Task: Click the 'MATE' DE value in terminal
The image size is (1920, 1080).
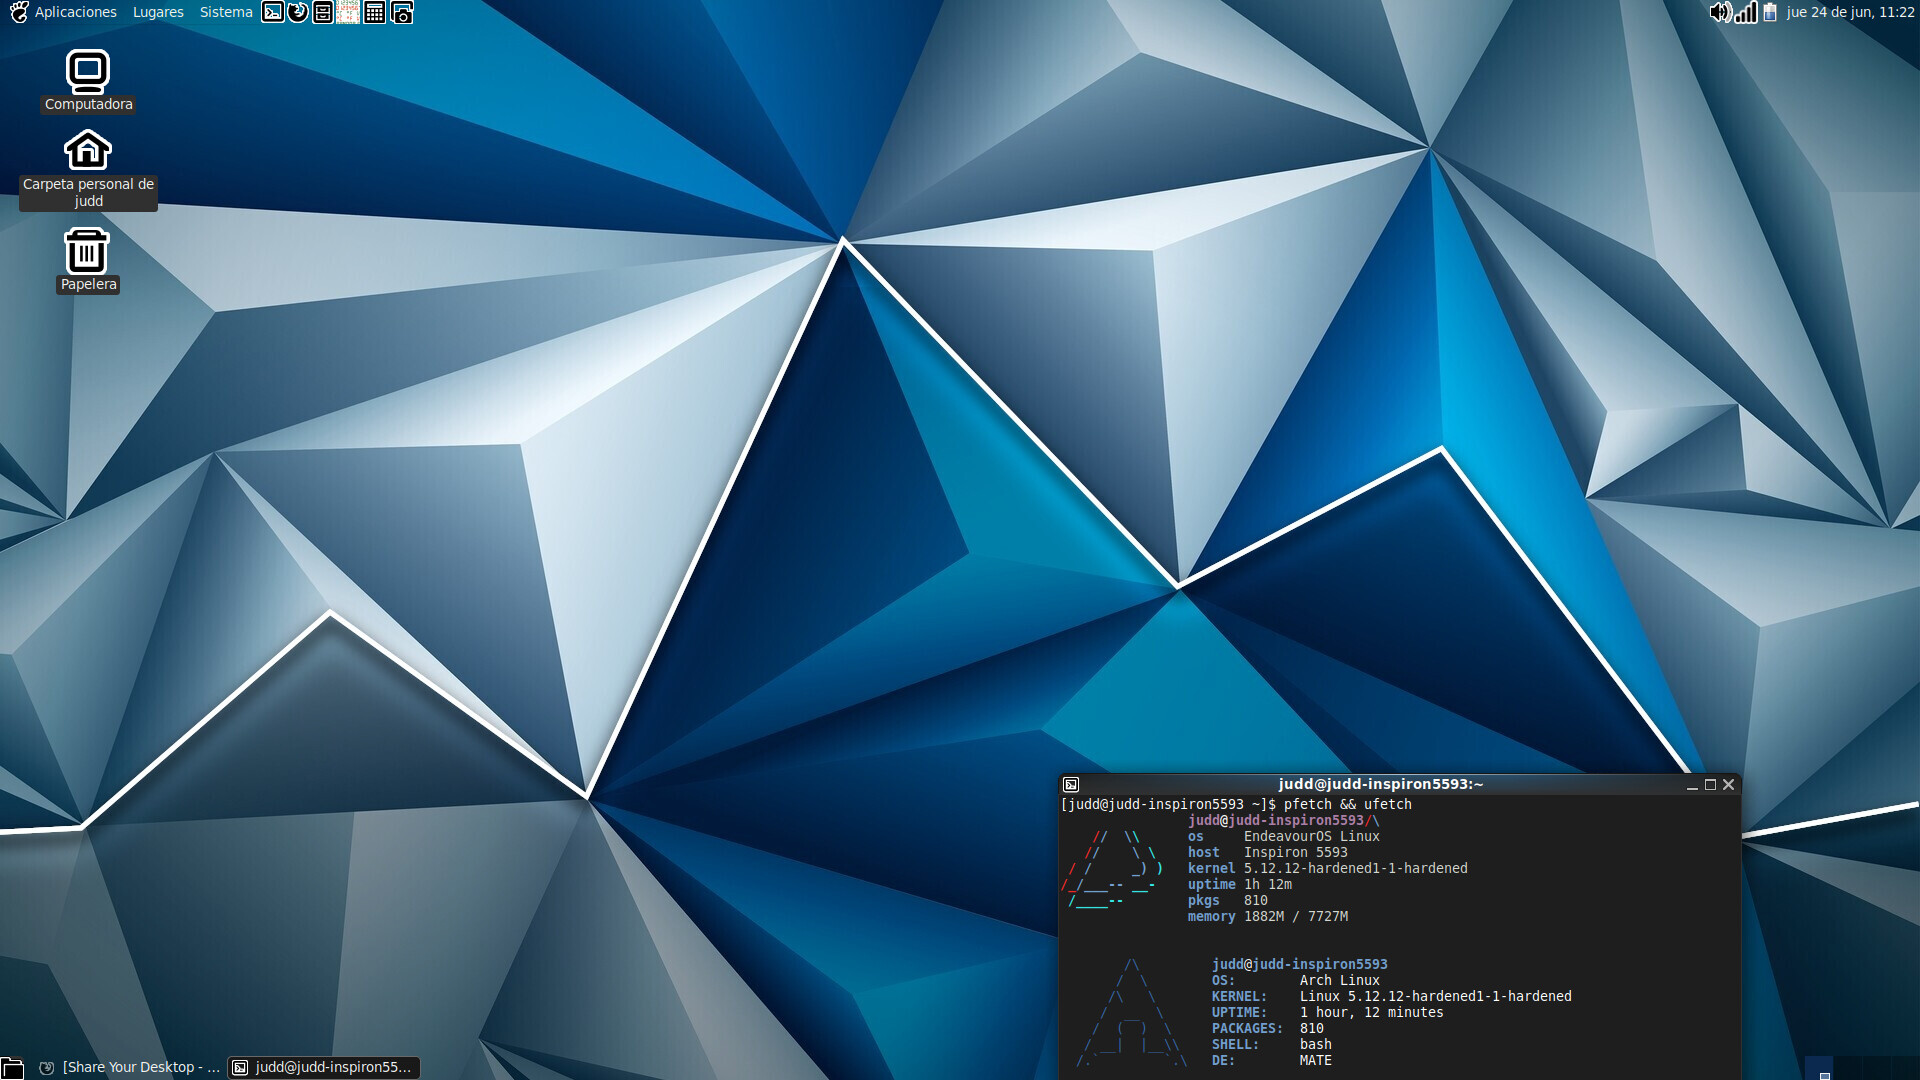Action: pyautogui.click(x=1315, y=1060)
